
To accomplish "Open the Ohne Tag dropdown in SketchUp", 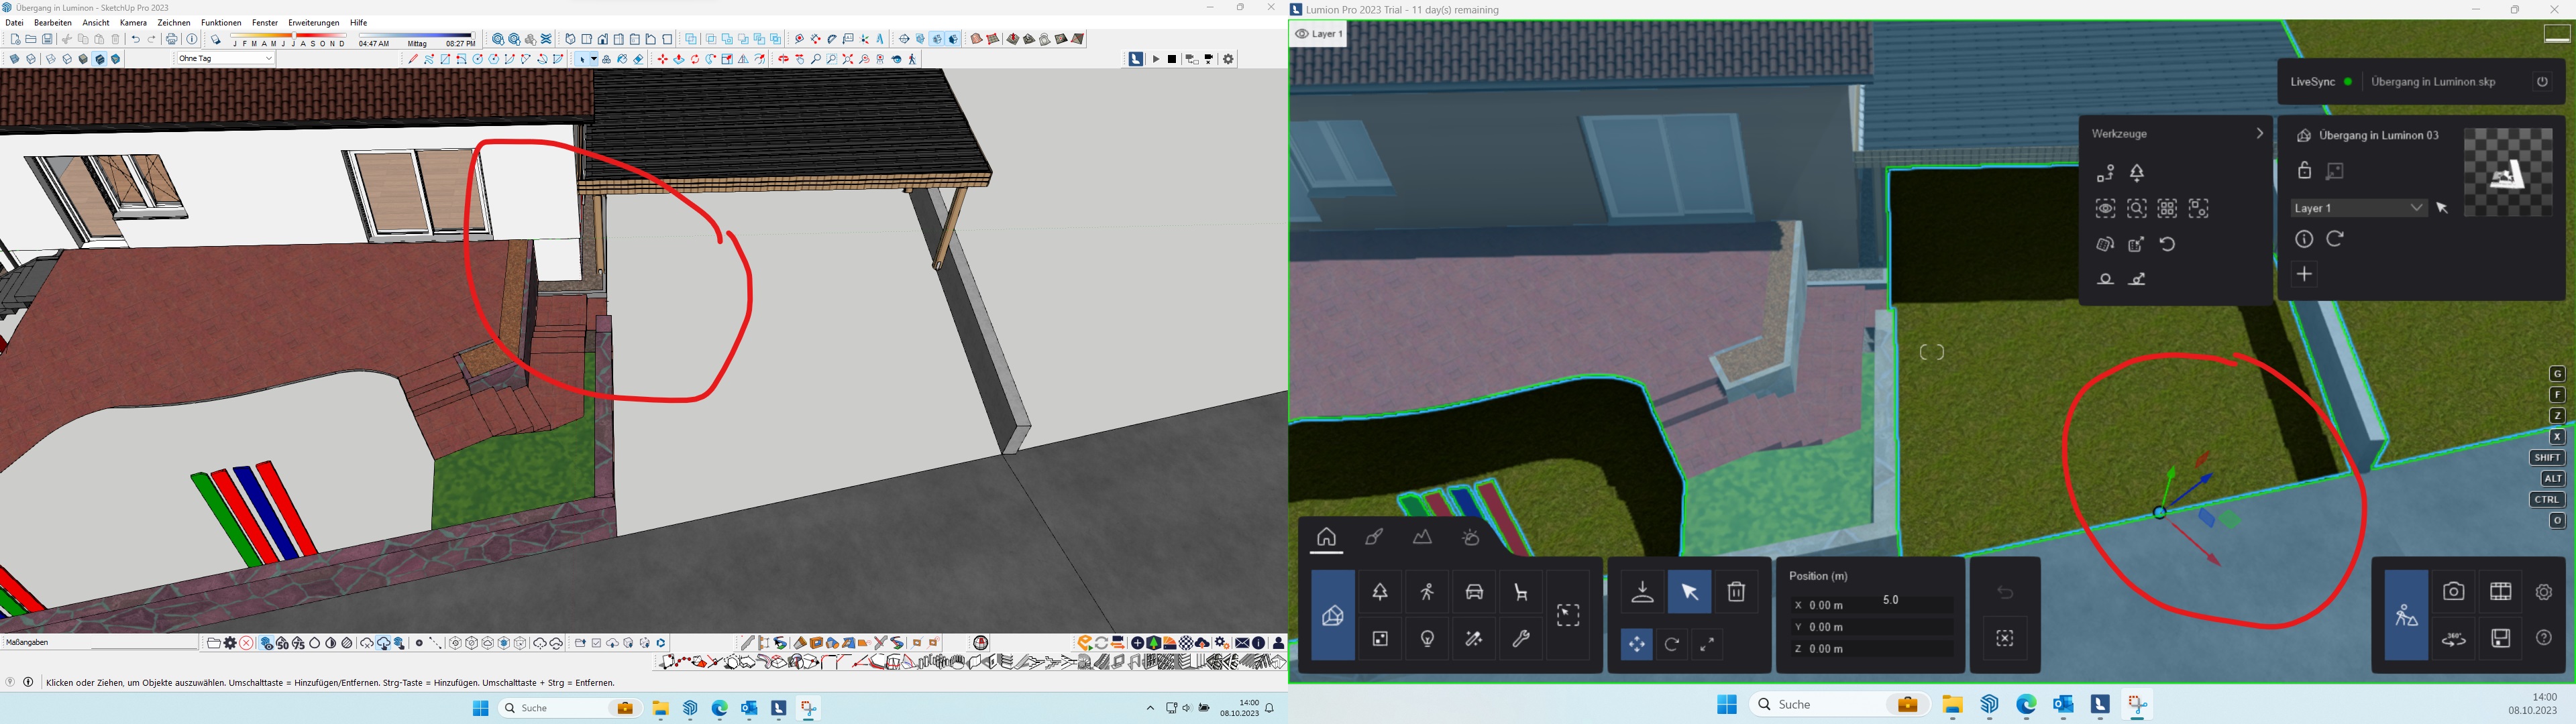I will point(225,59).
